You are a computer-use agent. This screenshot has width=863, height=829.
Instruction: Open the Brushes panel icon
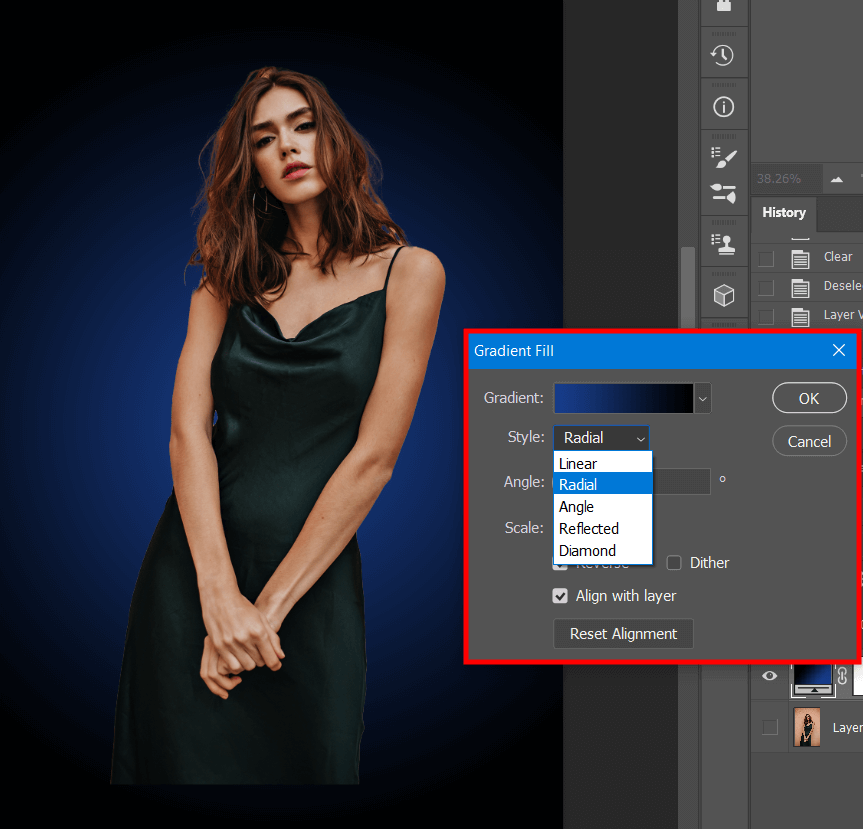tap(723, 193)
